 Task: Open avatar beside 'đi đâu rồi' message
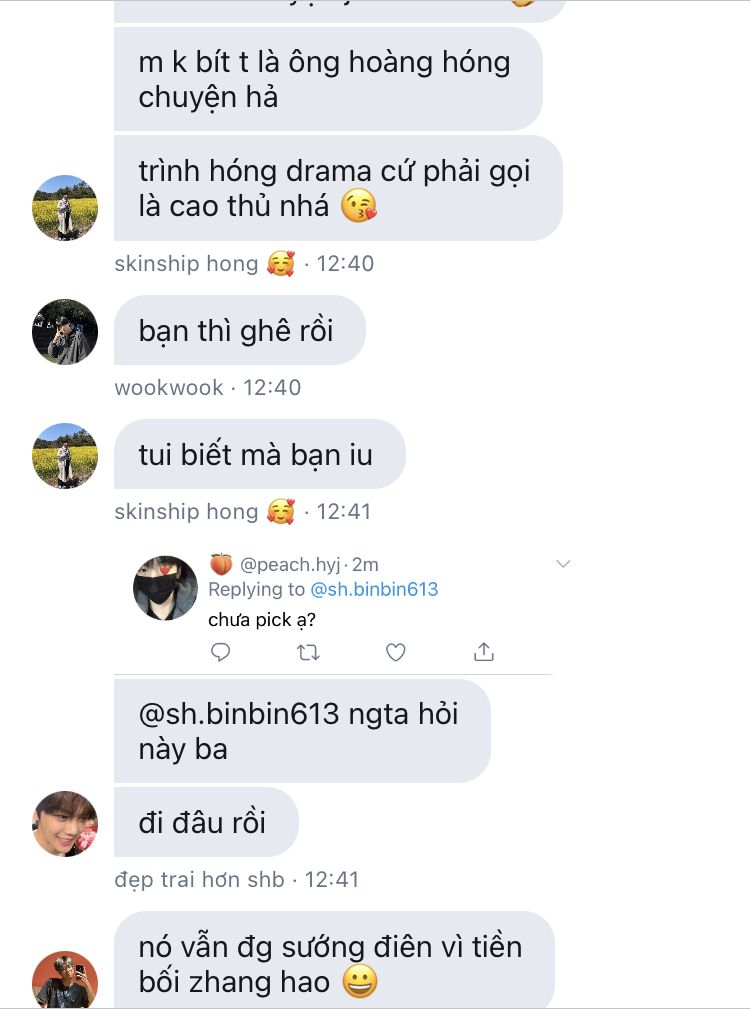pyautogui.click(x=65, y=824)
